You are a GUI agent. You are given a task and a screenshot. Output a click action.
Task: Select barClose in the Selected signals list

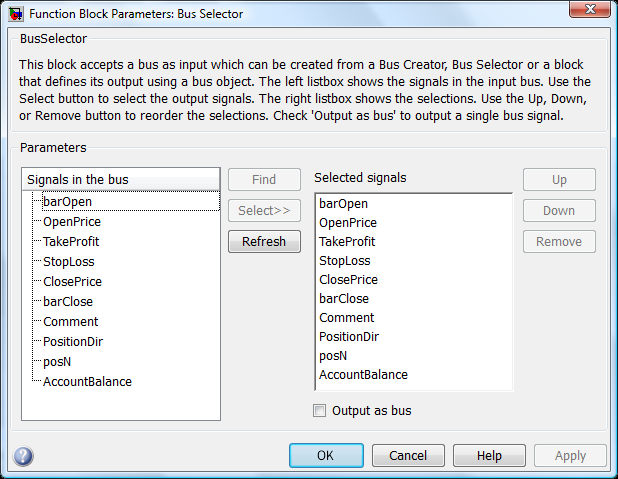click(x=344, y=298)
